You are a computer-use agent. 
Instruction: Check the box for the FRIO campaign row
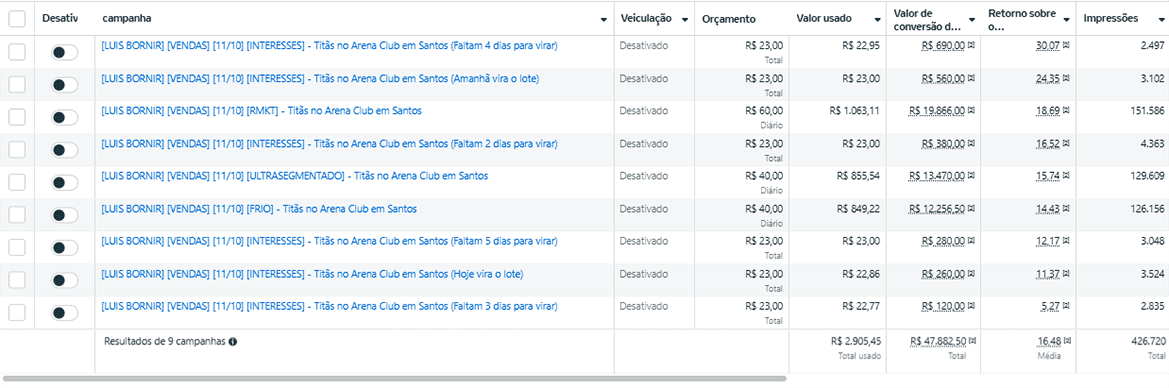(x=17, y=216)
